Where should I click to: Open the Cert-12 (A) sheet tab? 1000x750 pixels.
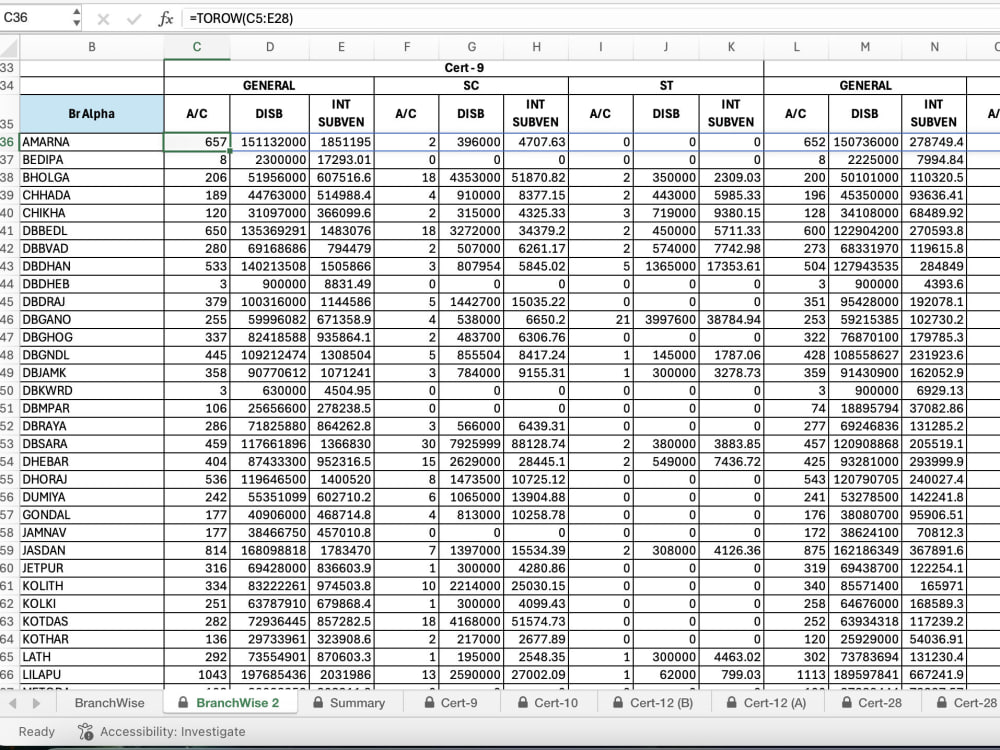pos(767,703)
